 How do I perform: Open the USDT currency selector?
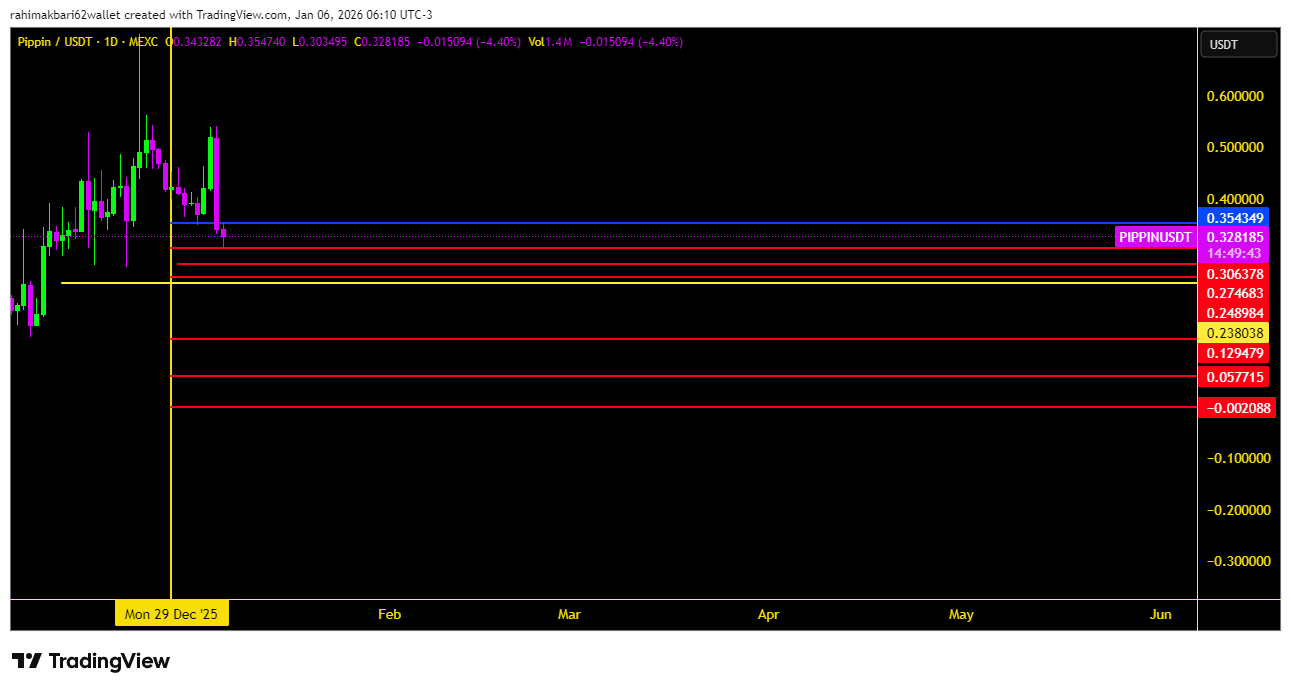(x=1239, y=45)
